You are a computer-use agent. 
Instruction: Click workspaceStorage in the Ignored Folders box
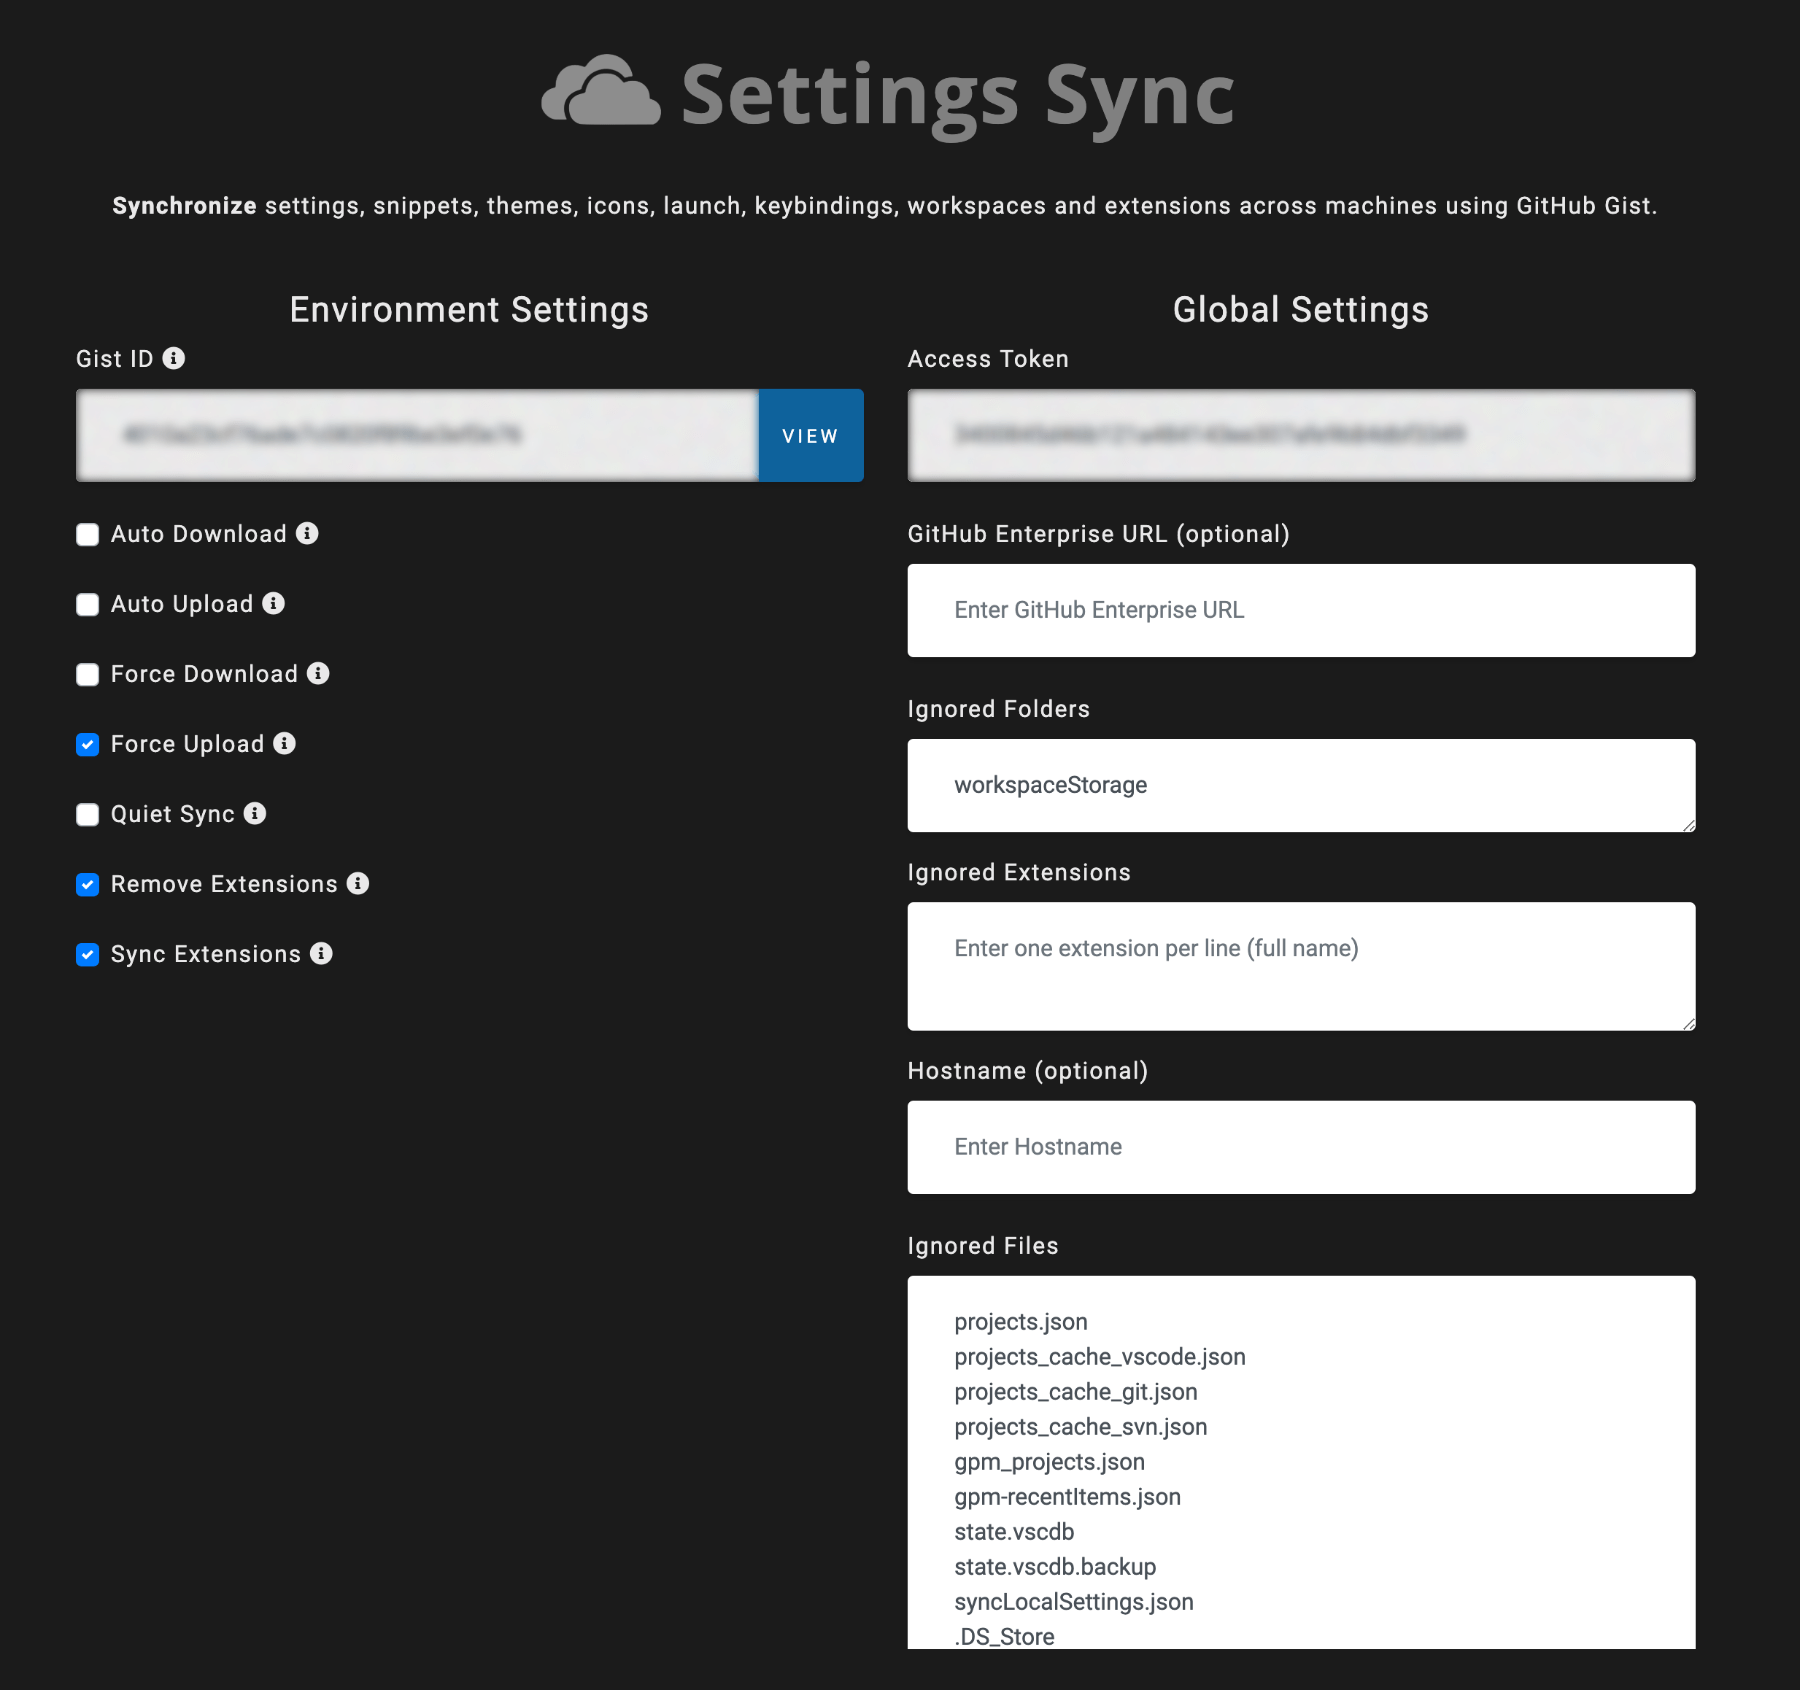[x=1051, y=785]
